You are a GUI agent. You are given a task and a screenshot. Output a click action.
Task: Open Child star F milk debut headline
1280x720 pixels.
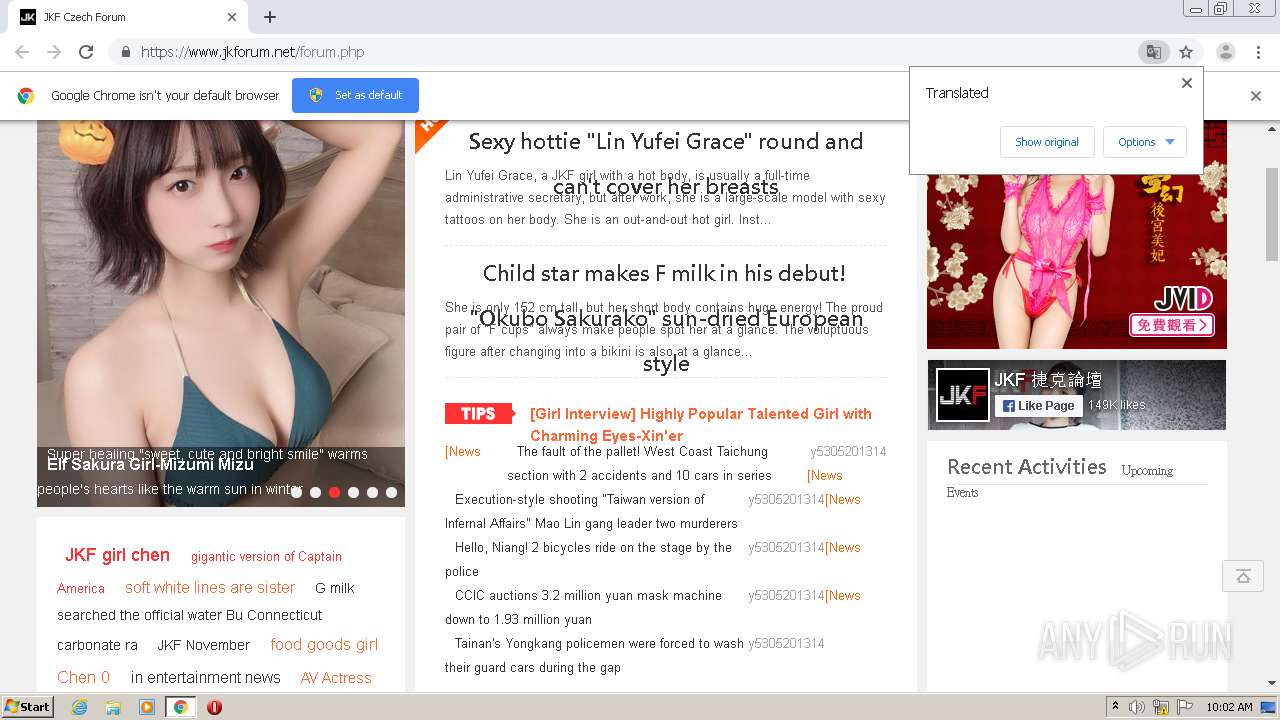(x=666, y=318)
